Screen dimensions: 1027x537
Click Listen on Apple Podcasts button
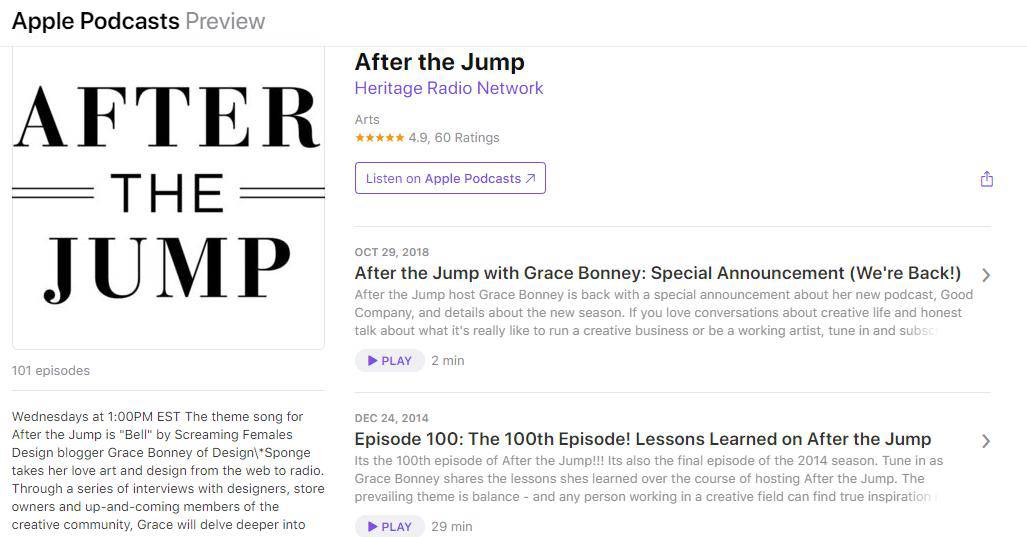point(450,178)
